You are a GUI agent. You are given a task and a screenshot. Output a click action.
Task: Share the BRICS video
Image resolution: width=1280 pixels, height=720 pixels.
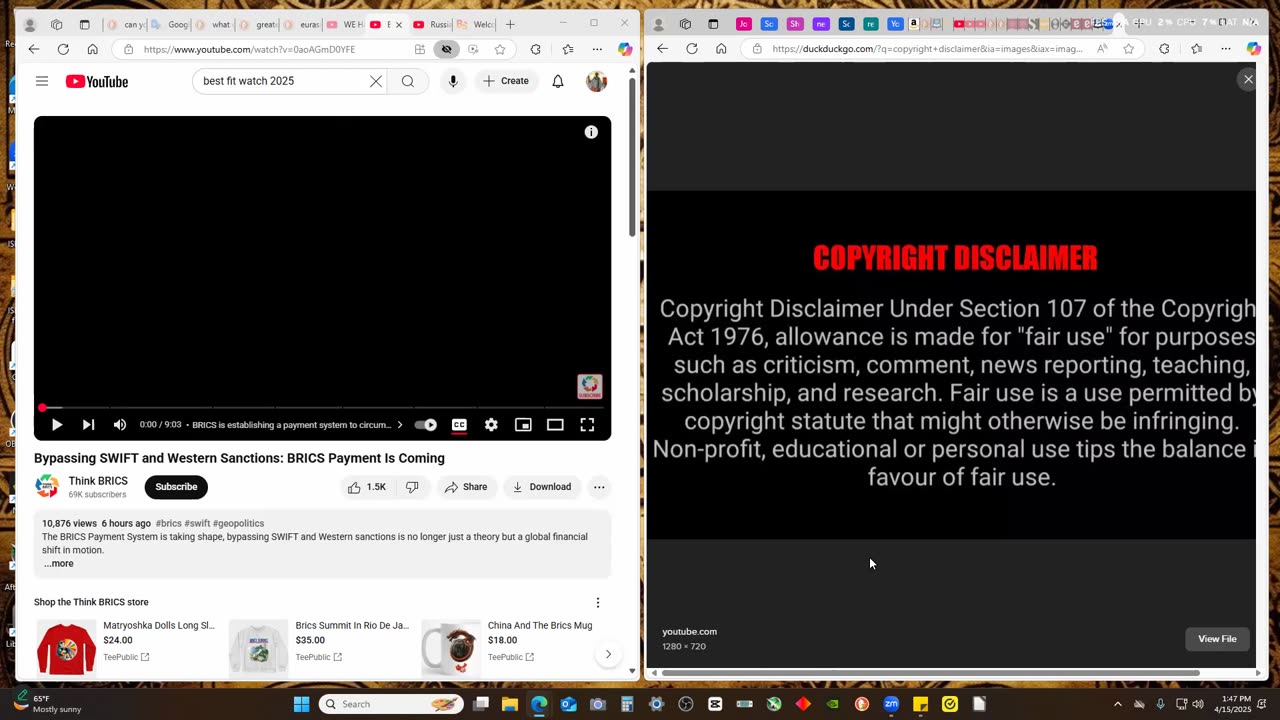(466, 487)
